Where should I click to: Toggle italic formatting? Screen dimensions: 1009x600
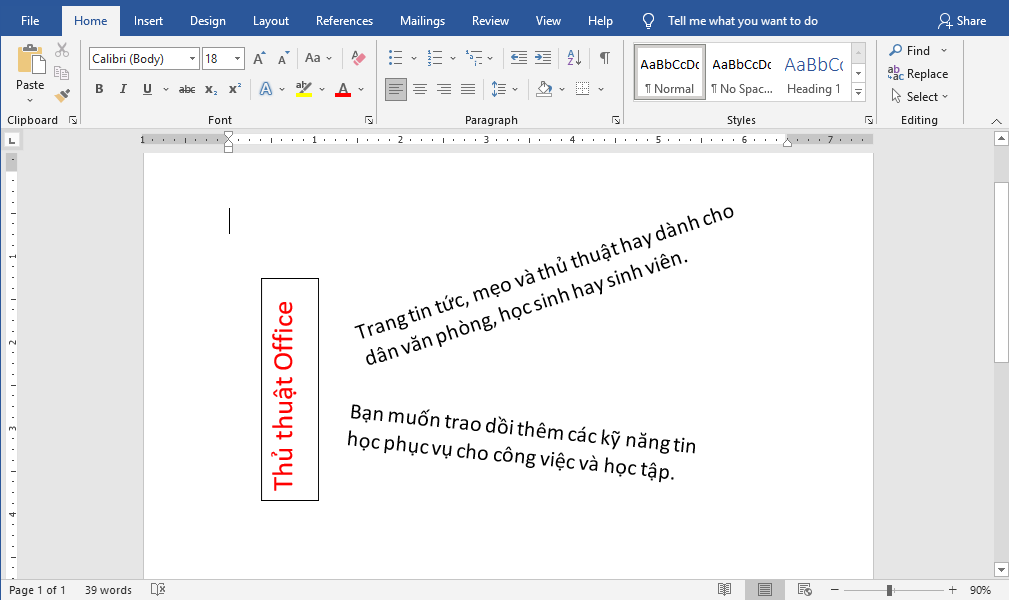(123, 90)
